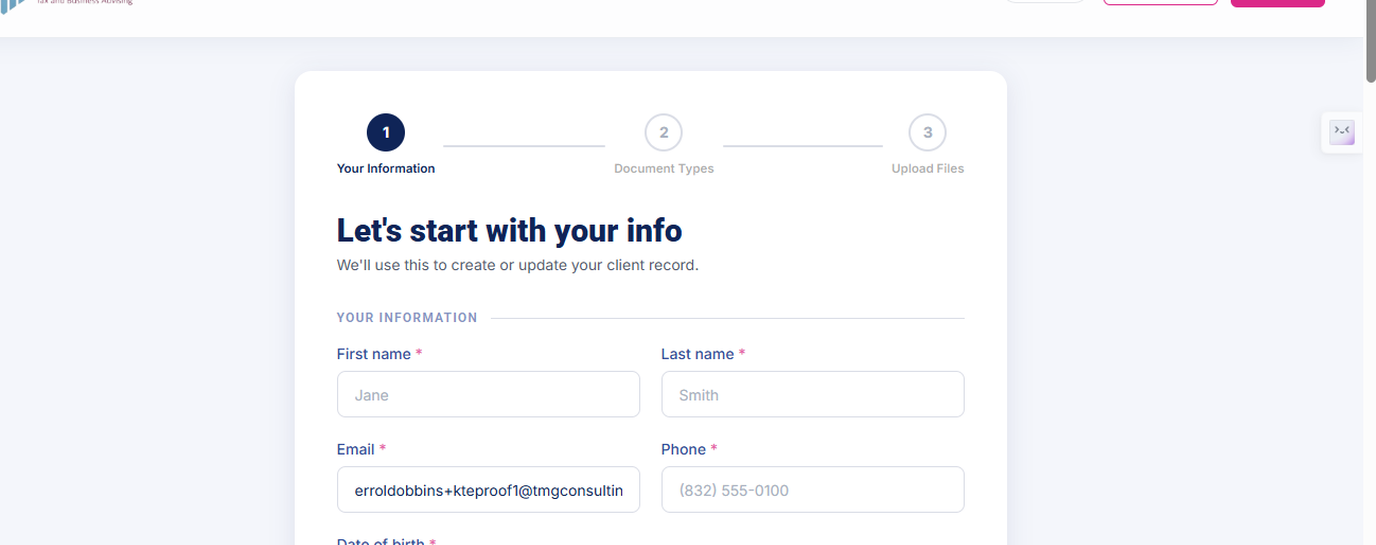
Task: Jump to step 2 circle in progress tracker
Action: [664, 132]
